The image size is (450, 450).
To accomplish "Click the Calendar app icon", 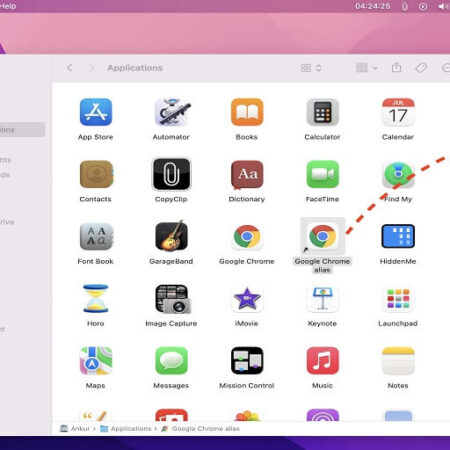I will click(398, 112).
